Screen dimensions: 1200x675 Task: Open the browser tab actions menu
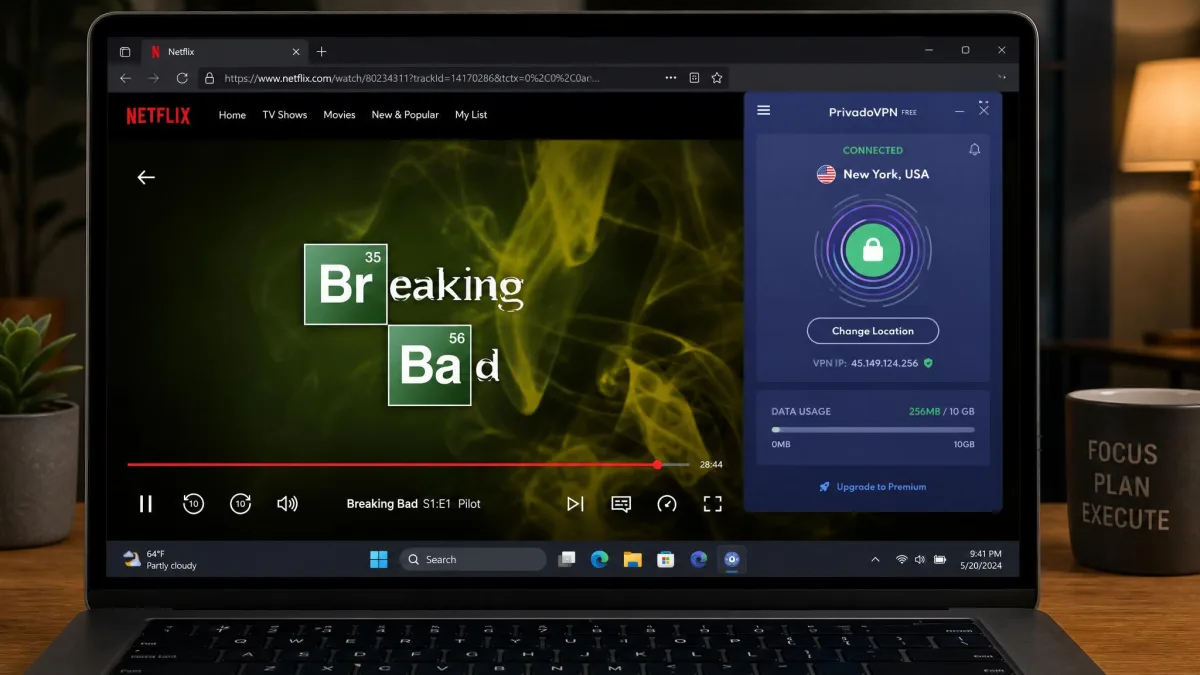click(125, 52)
